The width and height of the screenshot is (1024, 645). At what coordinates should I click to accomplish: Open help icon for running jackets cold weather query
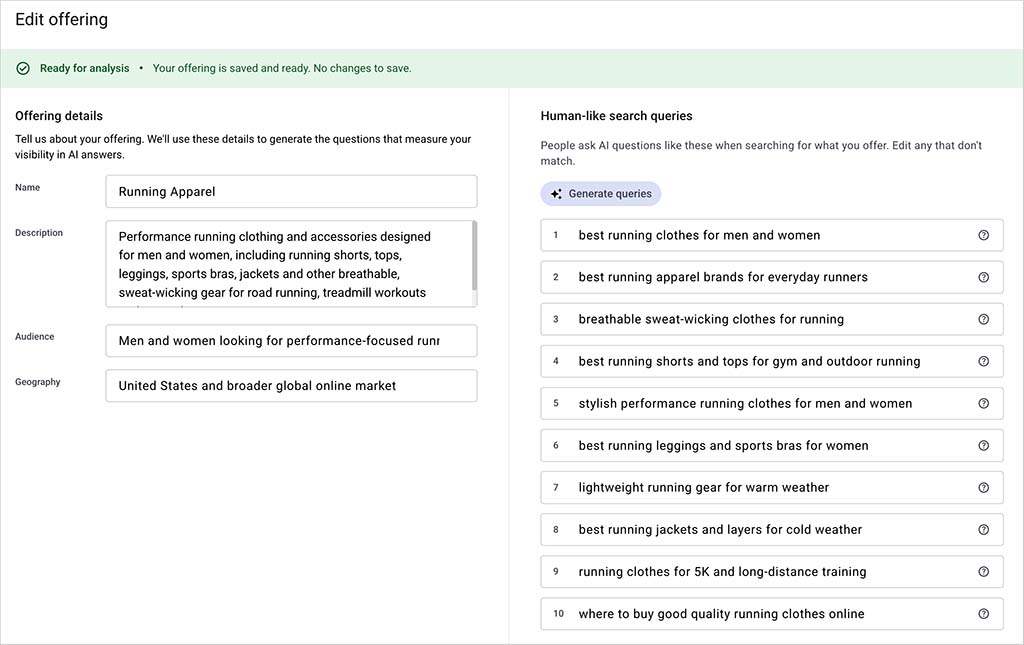click(984, 529)
